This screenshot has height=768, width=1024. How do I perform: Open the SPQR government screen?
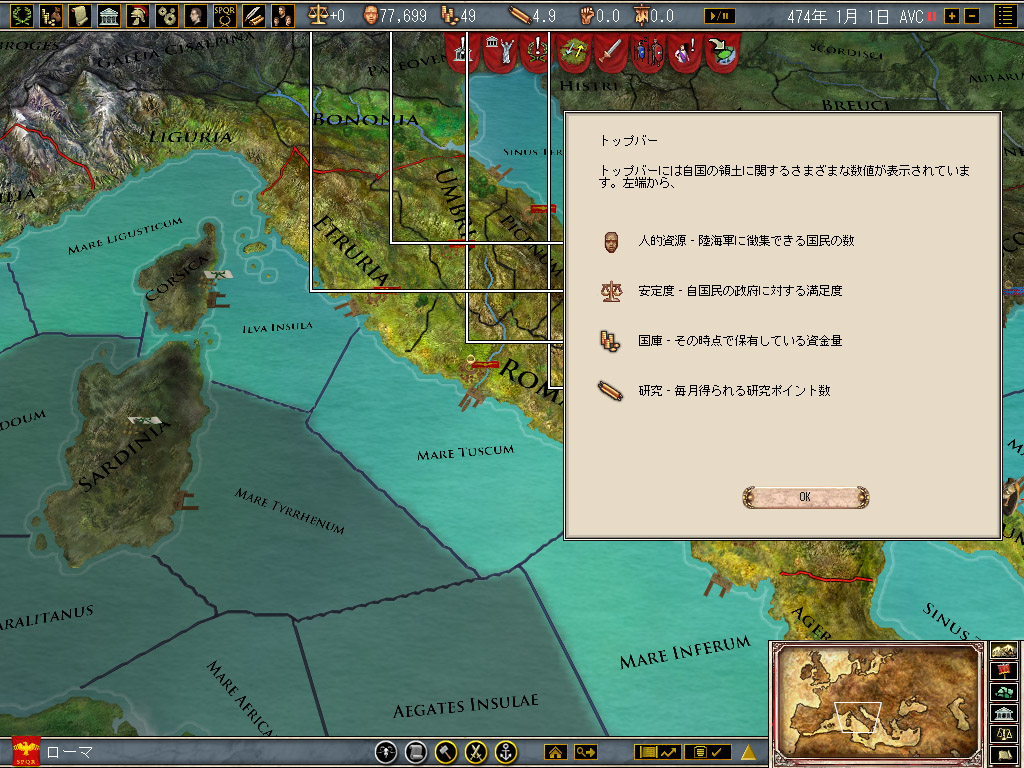pos(225,16)
